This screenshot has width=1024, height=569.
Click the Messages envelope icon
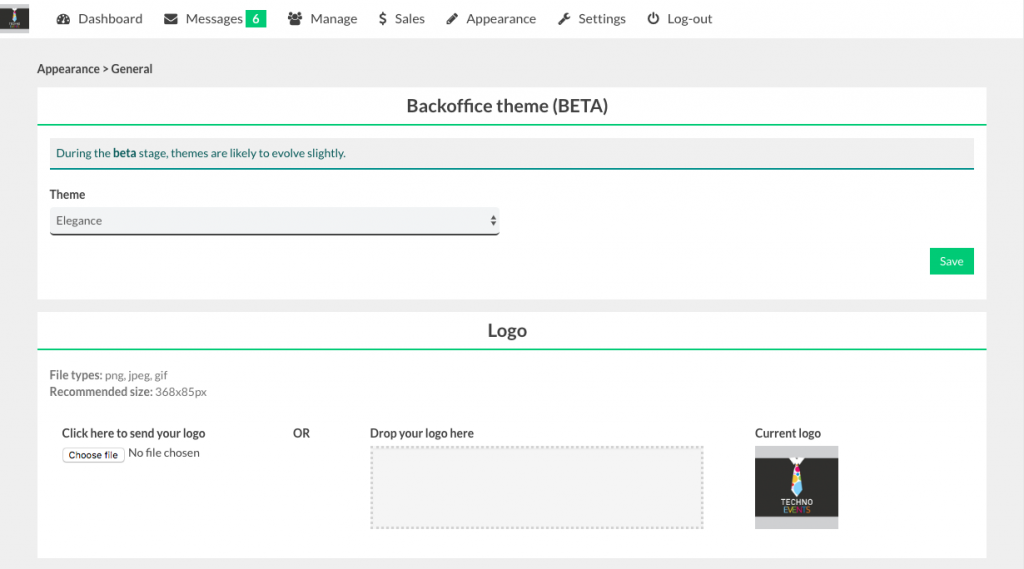point(171,19)
